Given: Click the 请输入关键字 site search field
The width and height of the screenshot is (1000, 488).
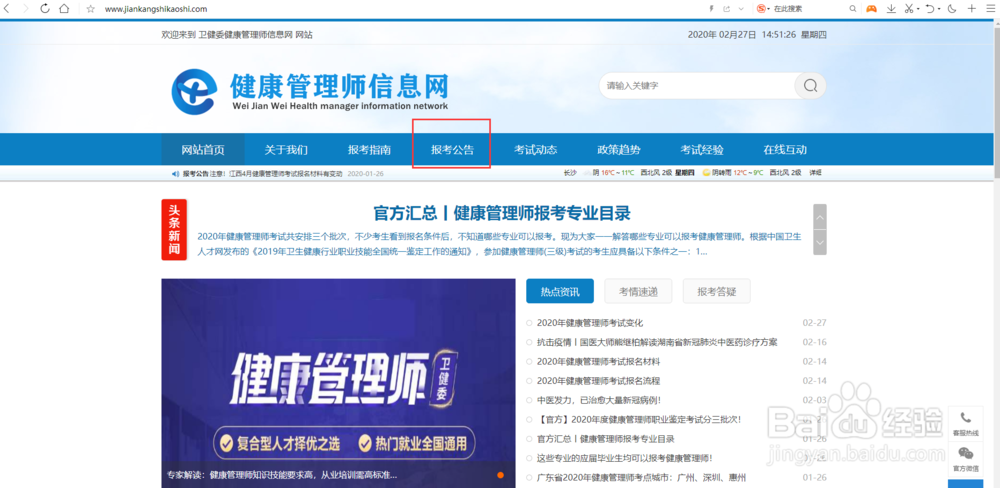Looking at the screenshot, I should coord(696,85).
